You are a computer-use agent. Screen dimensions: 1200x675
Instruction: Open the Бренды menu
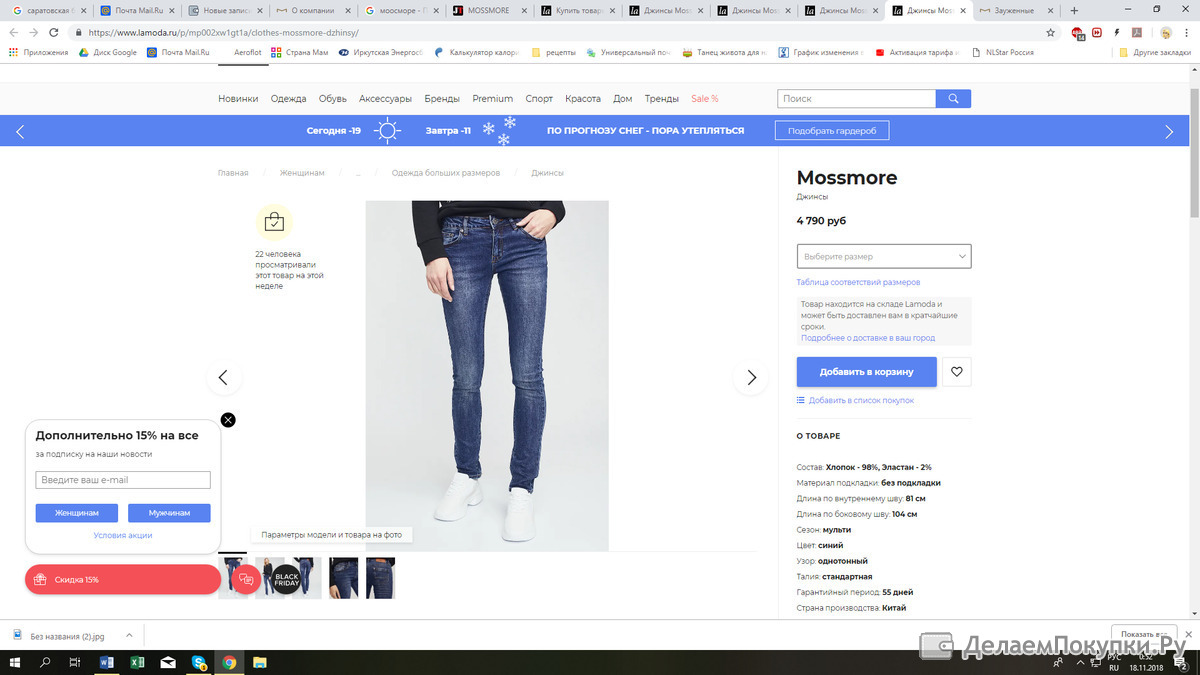442,99
